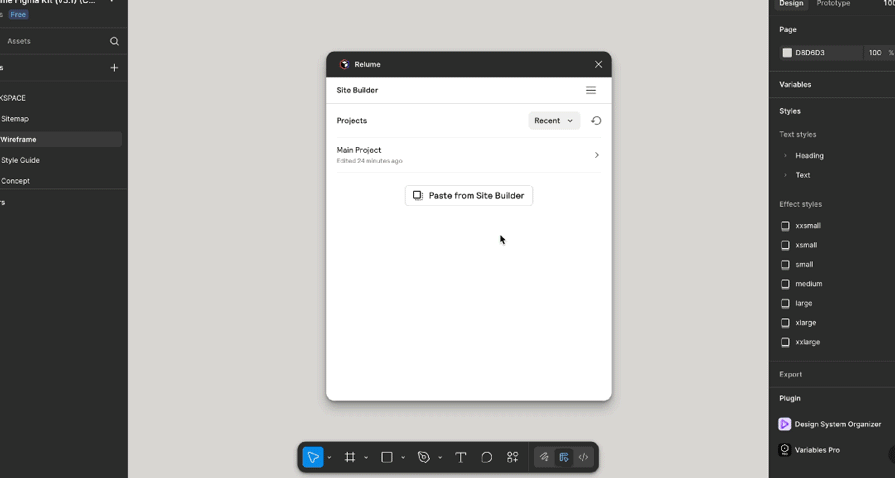Image resolution: width=895 pixels, height=478 pixels.
Task: Switch to the Prototype tab
Action: [833, 3]
